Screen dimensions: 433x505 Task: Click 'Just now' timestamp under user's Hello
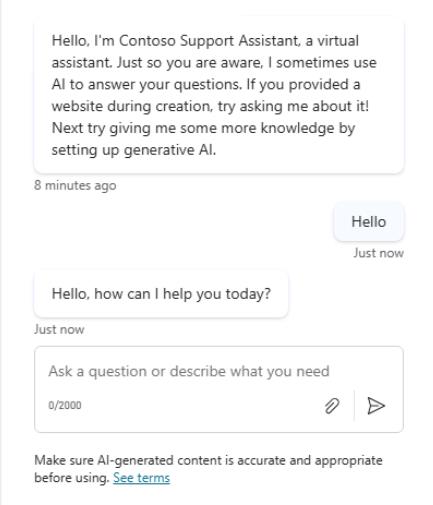pos(378,253)
